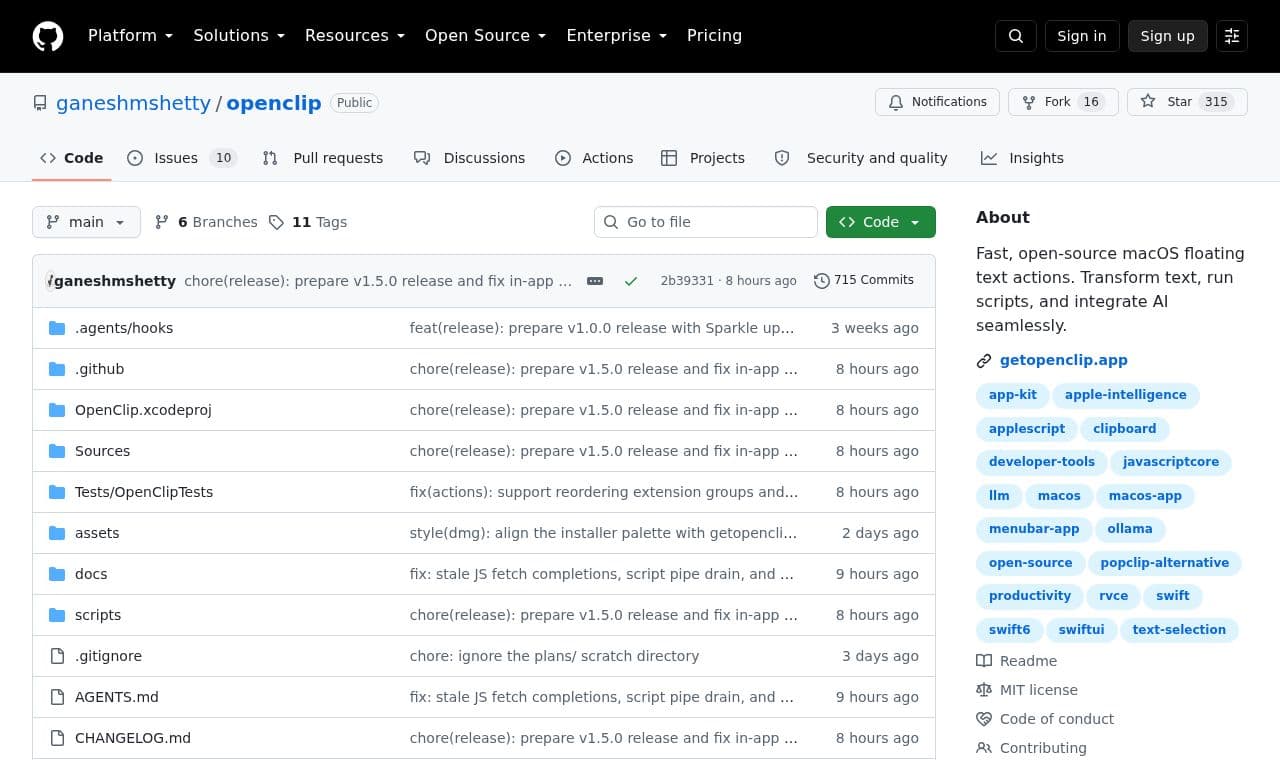
Task: Open the CHANGELOG.md file
Action: (133, 738)
